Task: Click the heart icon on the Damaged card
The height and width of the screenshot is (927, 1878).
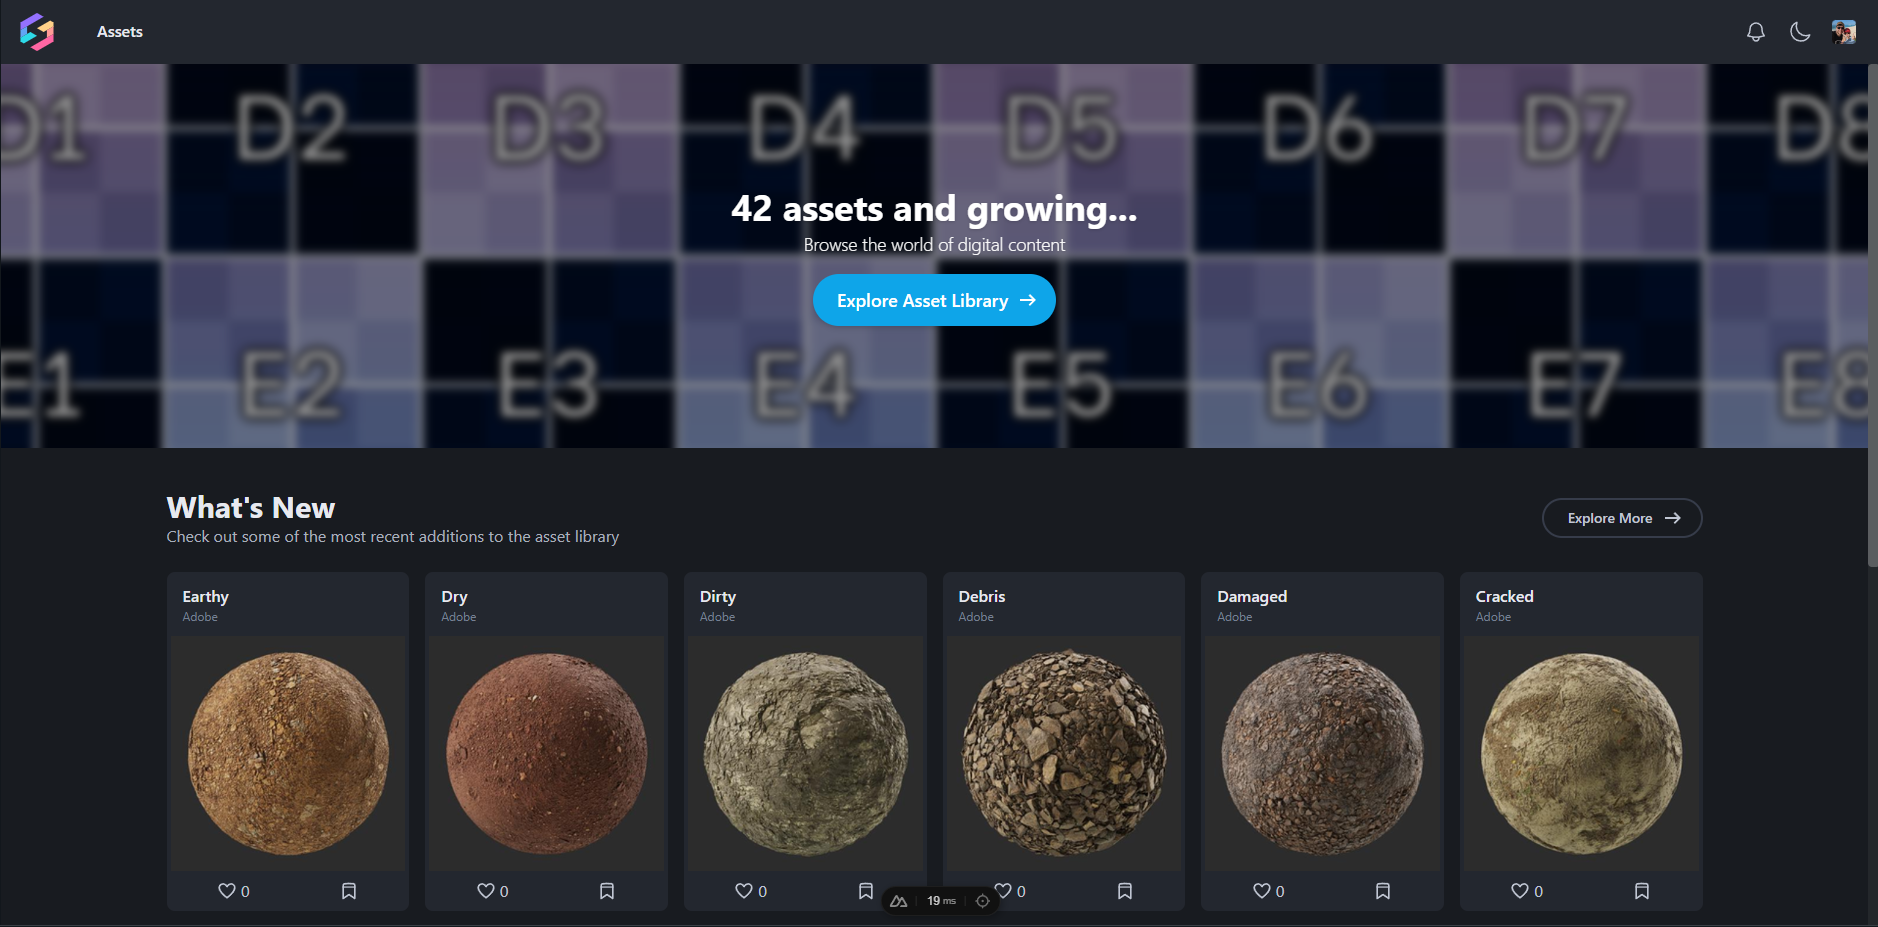Action: click(x=1262, y=891)
